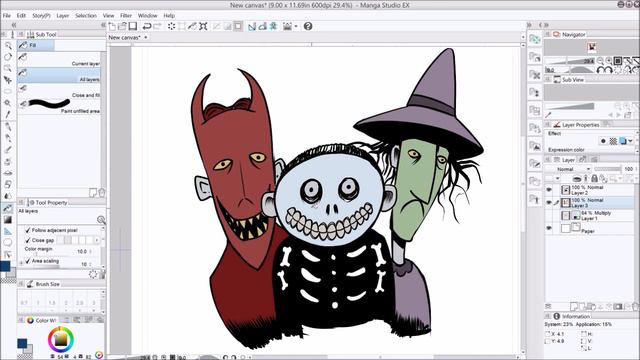Collapse the left palette dock arrows
The image size is (640, 360).
(x=14, y=25)
